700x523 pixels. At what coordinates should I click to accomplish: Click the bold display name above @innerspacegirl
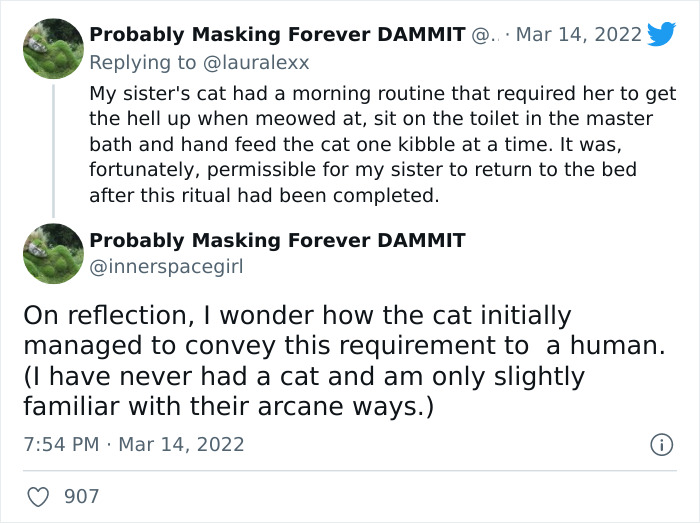[276, 240]
